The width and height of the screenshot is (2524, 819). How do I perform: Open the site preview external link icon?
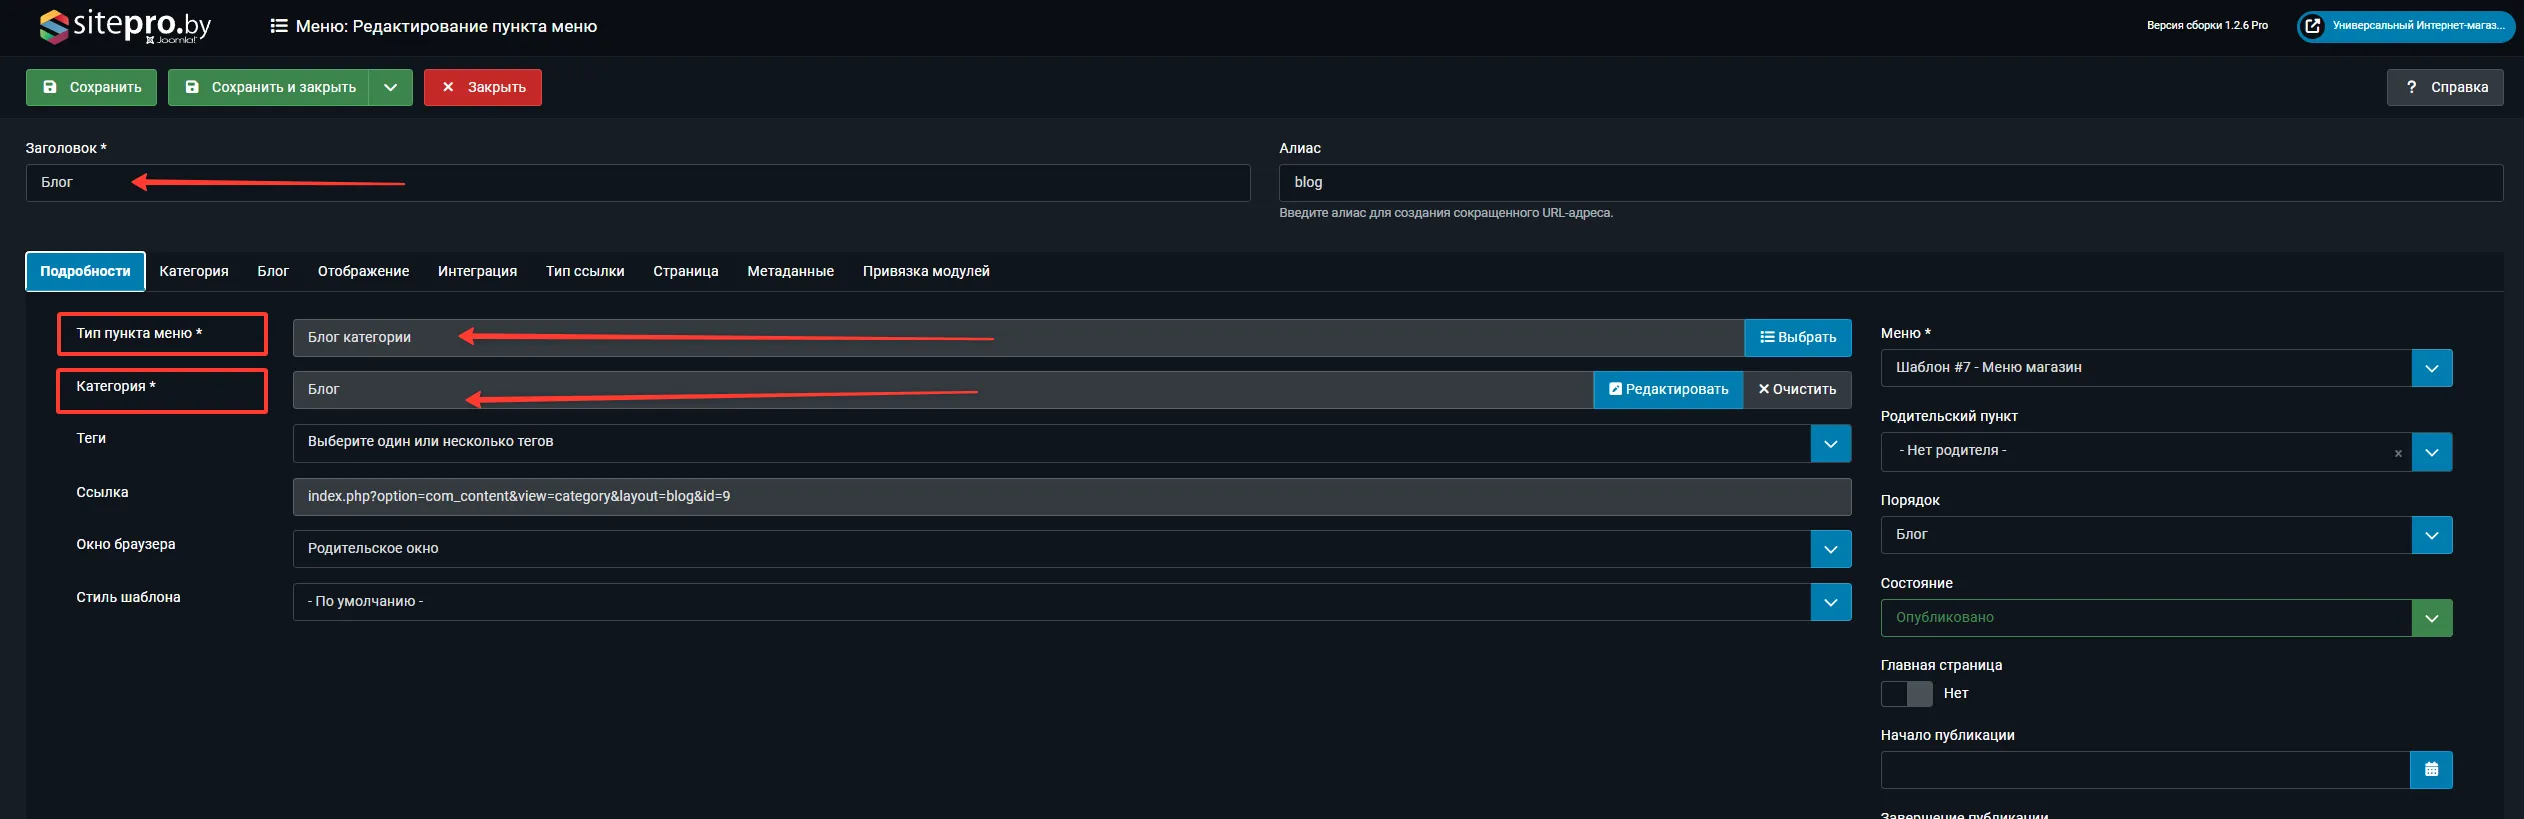(x=2313, y=26)
